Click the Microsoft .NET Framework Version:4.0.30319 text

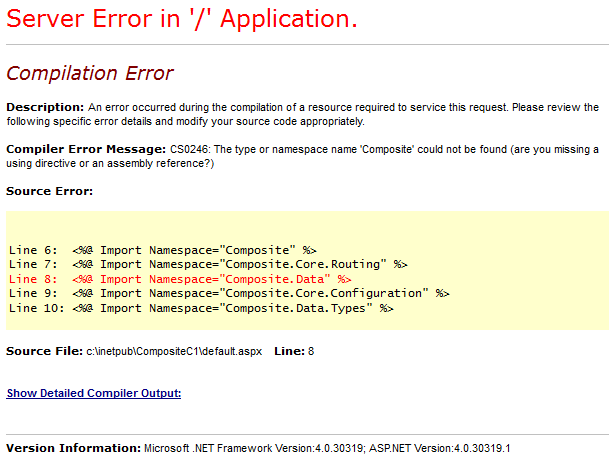pos(254,448)
